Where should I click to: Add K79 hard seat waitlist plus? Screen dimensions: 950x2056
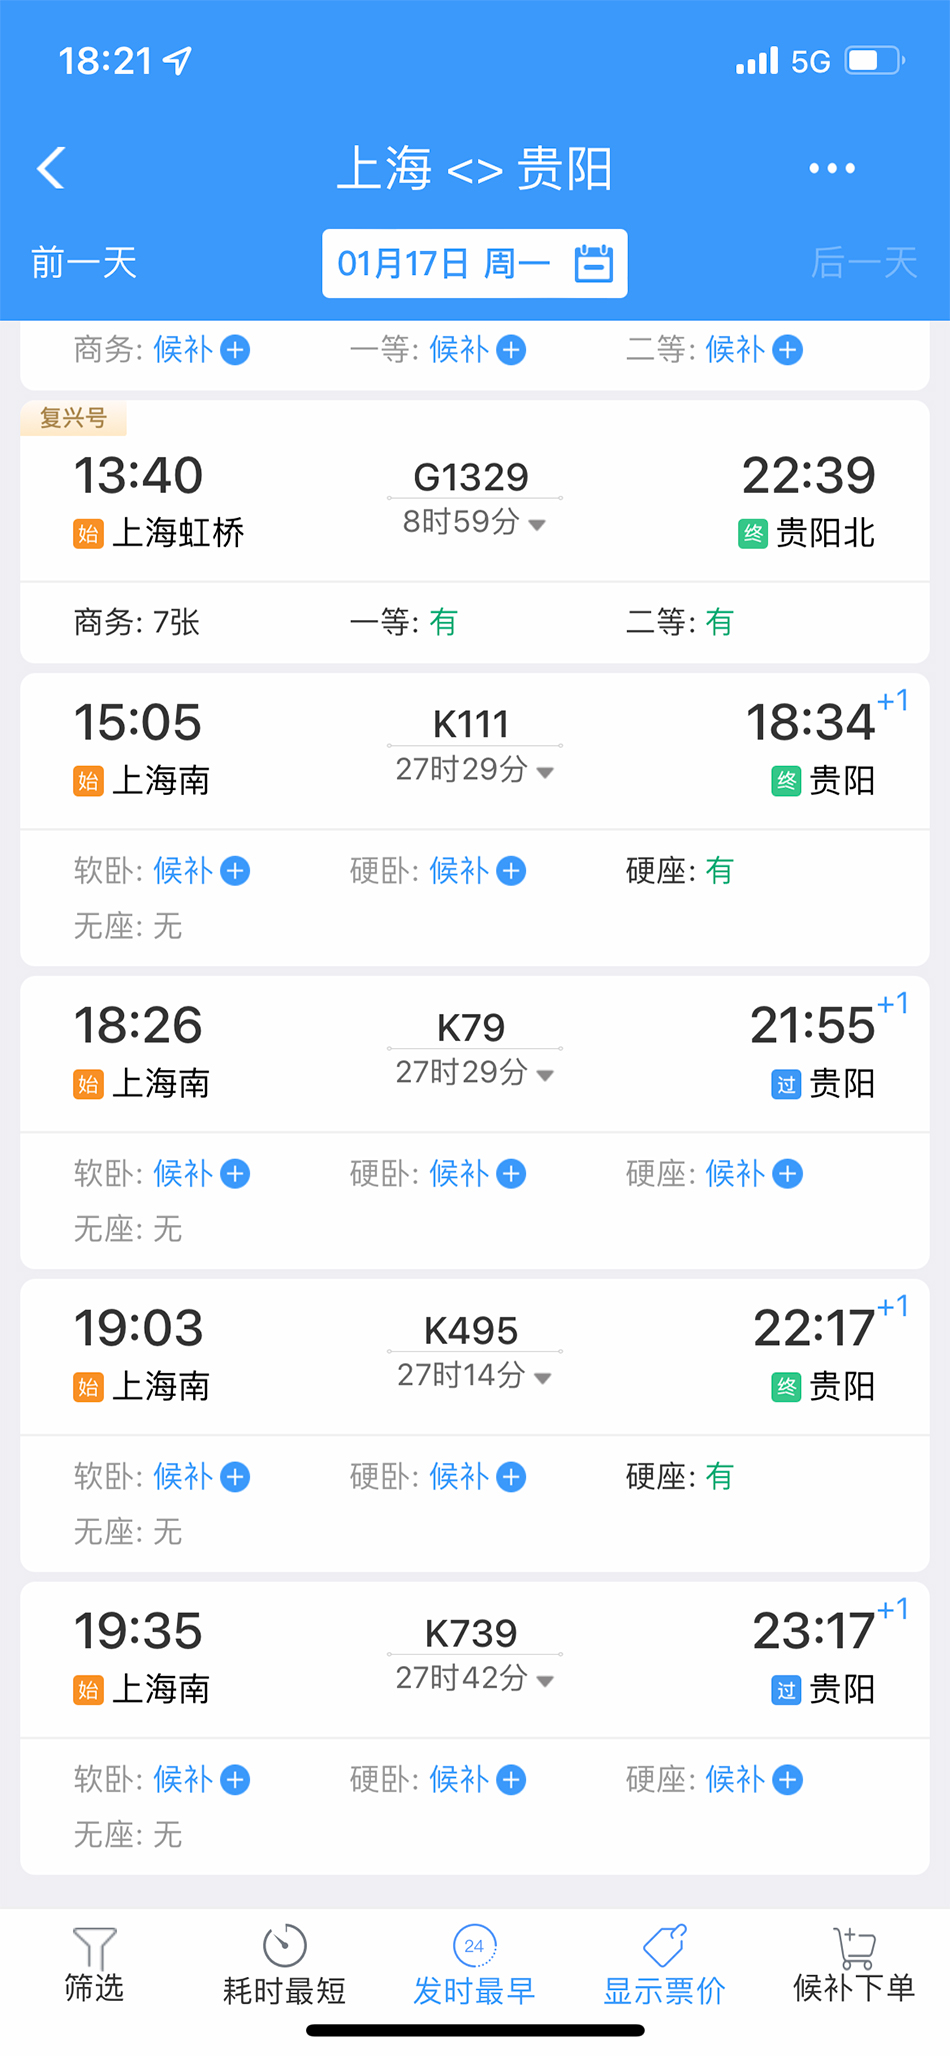[x=788, y=1174]
